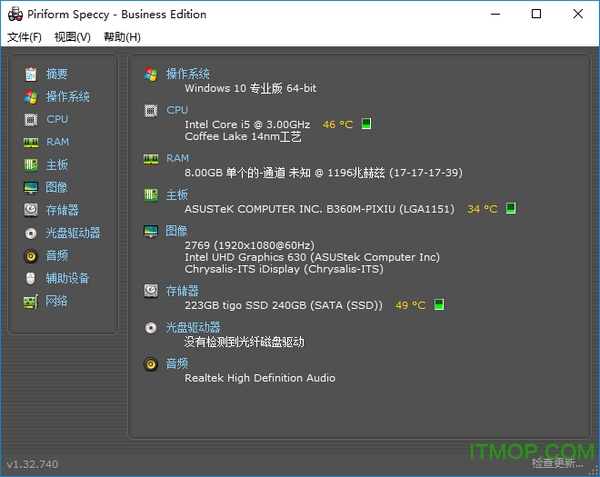This screenshot has height=477, width=600.
Task: Click 'Realtek High Definition Audio' text
Action: (x=260, y=378)
